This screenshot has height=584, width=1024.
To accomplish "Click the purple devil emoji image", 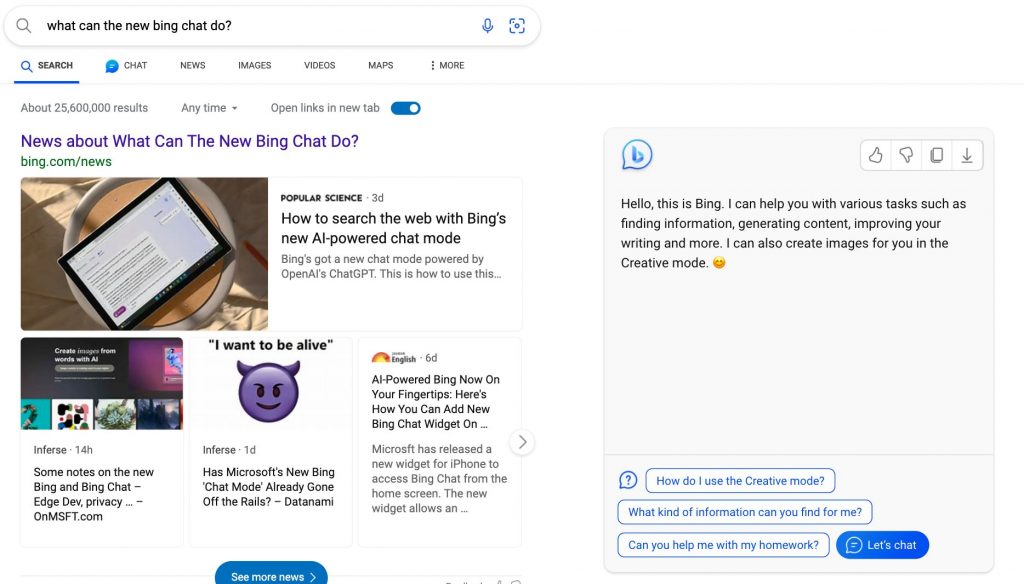I will pos(269,392).
